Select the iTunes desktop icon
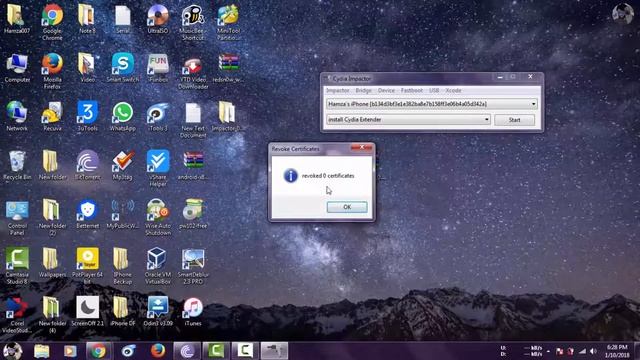The width and height of the screenshot is (640, 360). pos(193,311)
